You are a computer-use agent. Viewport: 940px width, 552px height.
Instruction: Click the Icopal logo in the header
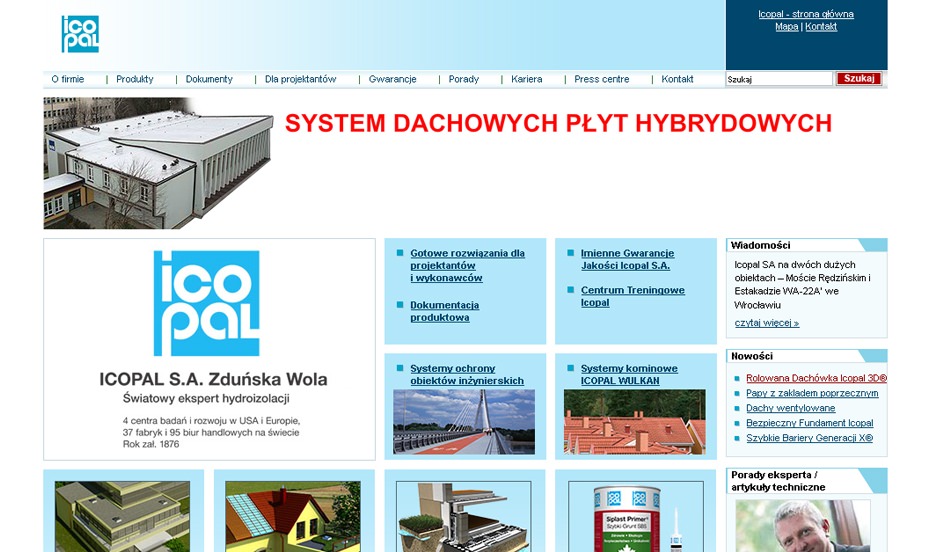coord(80,34)
